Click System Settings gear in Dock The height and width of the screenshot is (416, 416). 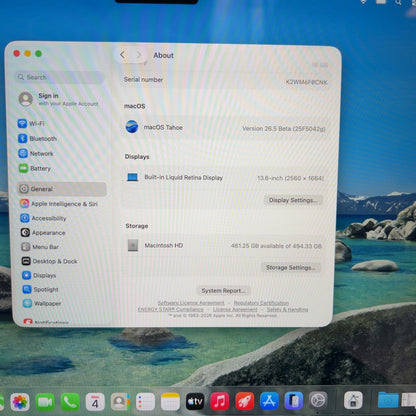(318, 400)
